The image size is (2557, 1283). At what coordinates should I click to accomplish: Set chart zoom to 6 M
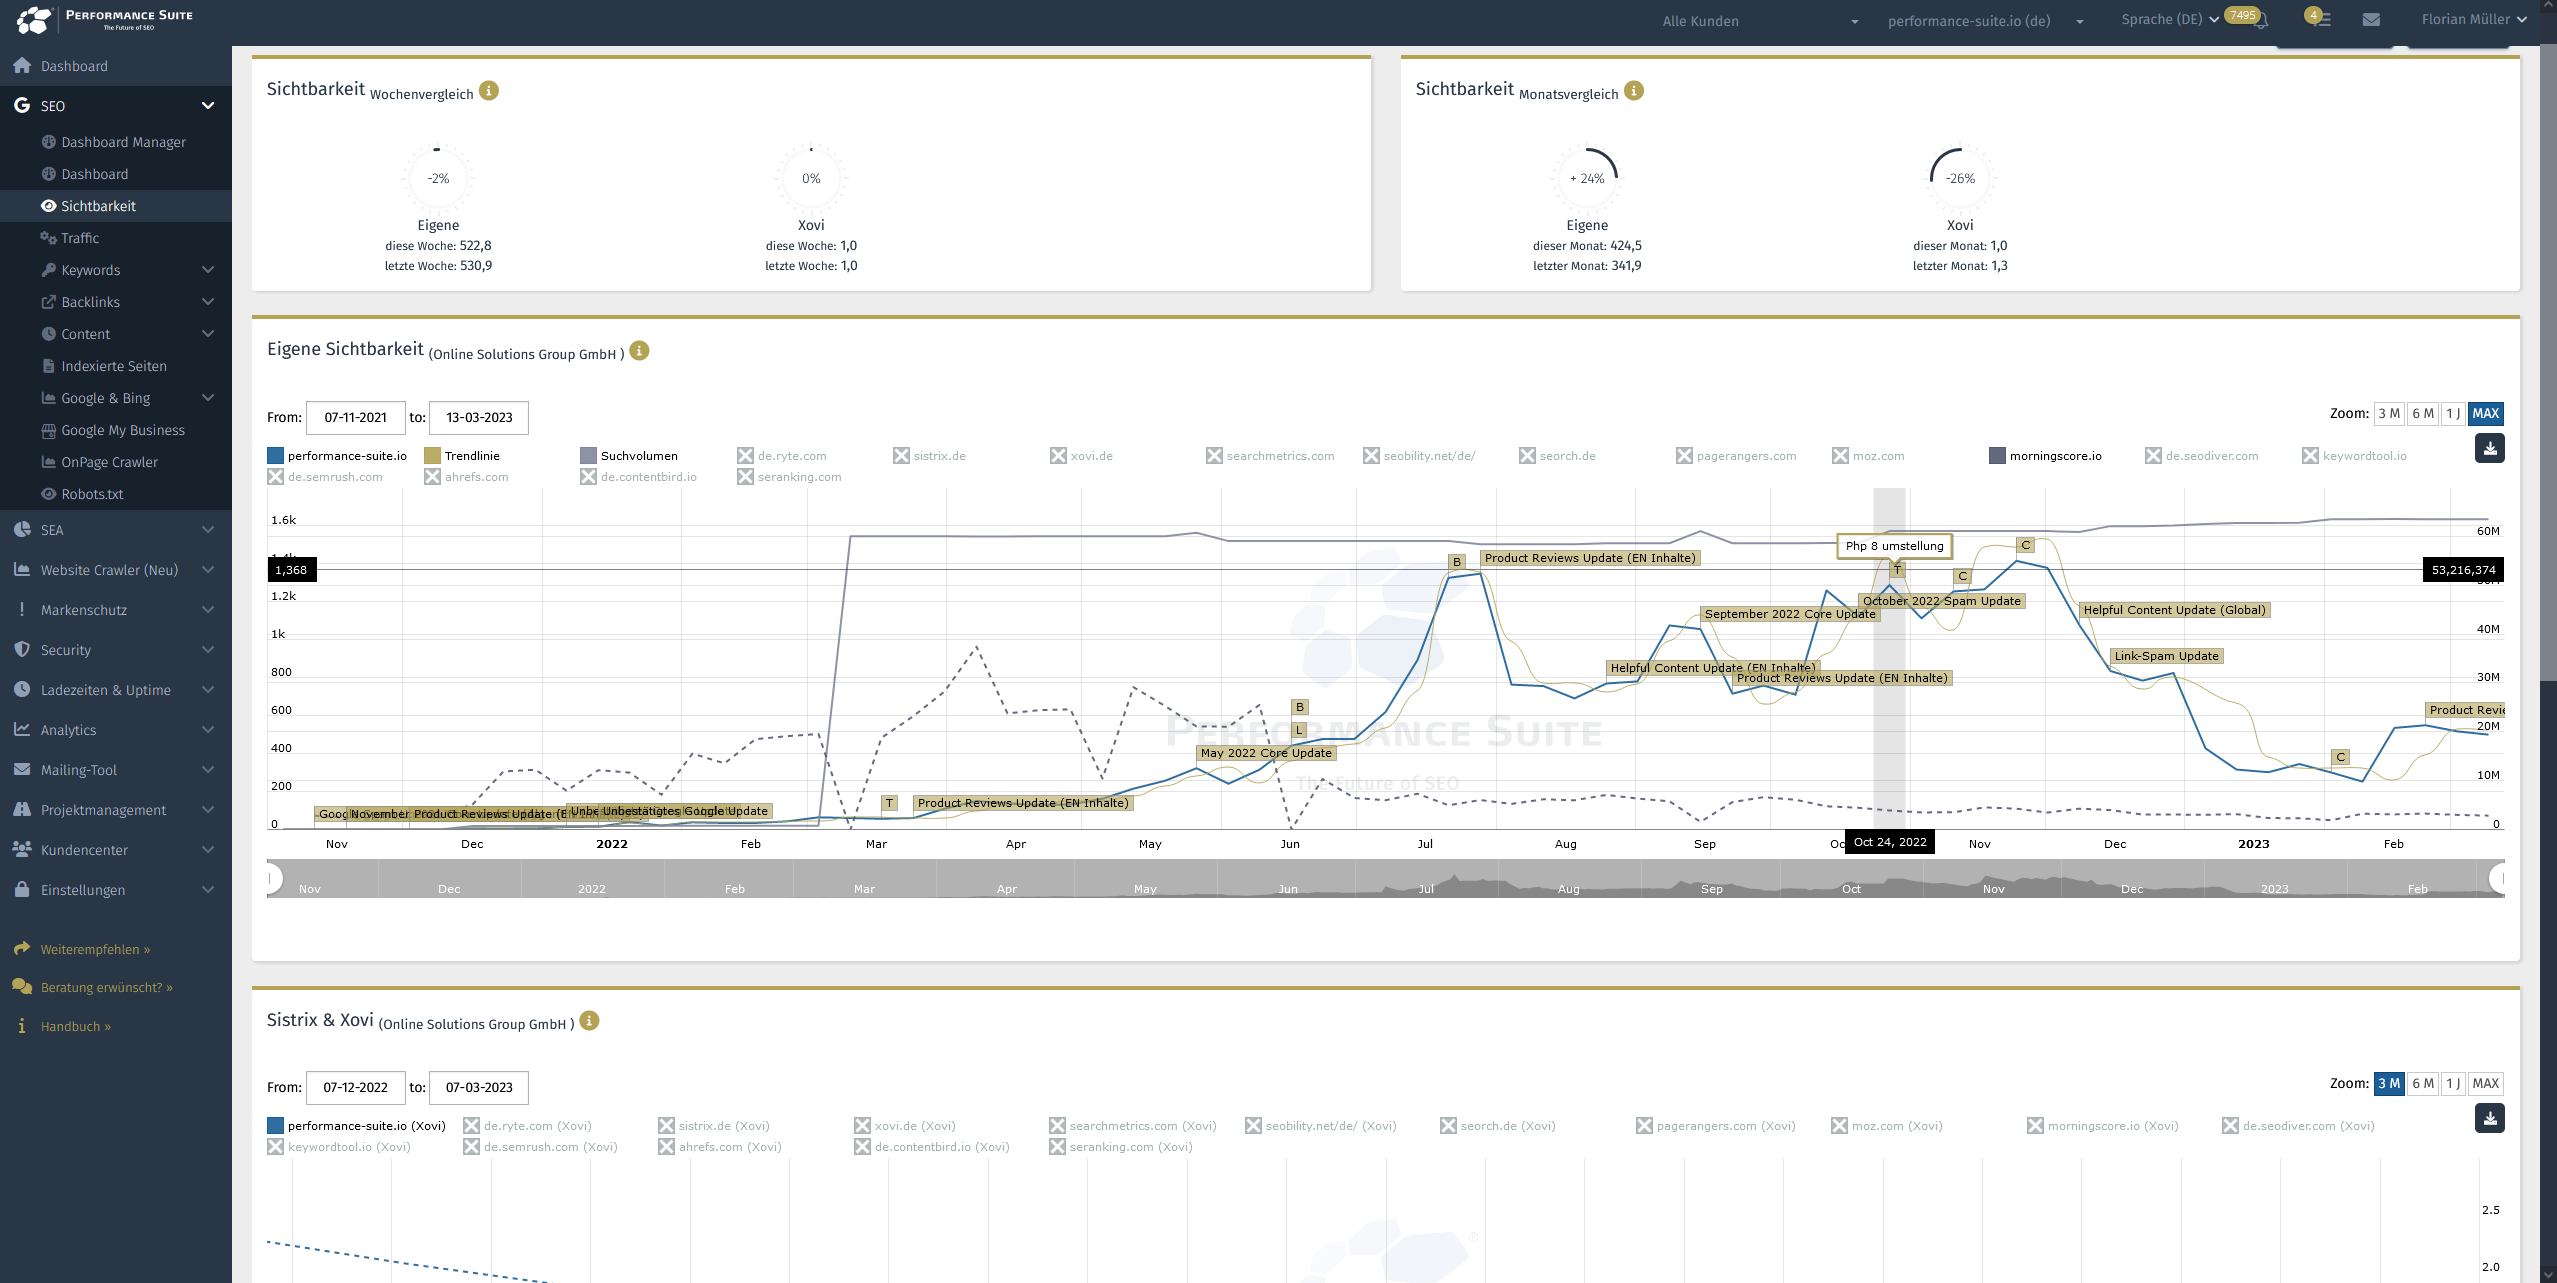coord(2421,414)
